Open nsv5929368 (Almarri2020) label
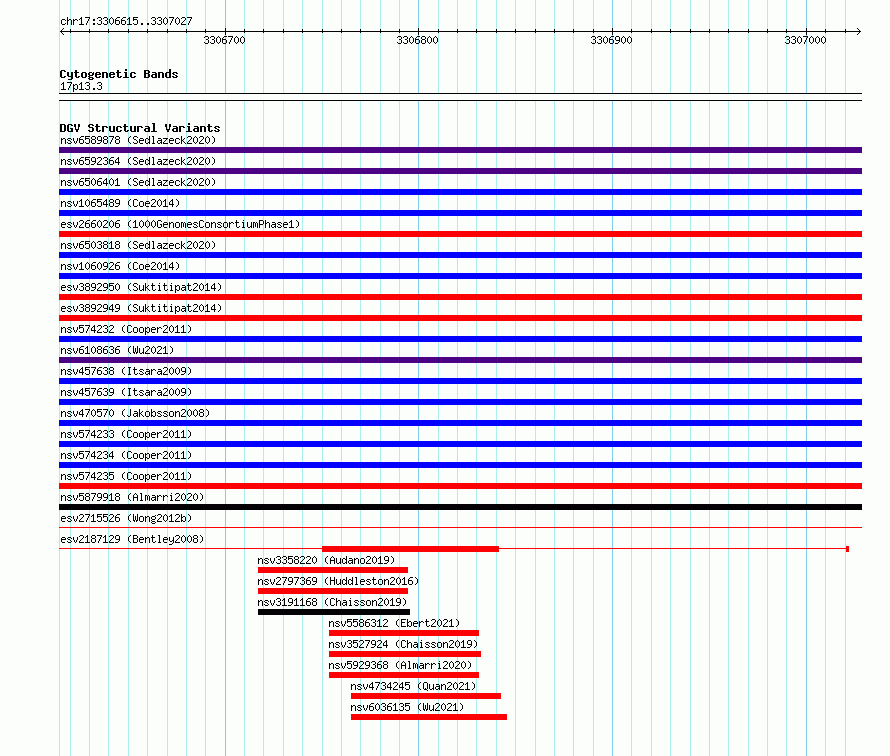Screen dimensions: 890x756 [400, 665]
